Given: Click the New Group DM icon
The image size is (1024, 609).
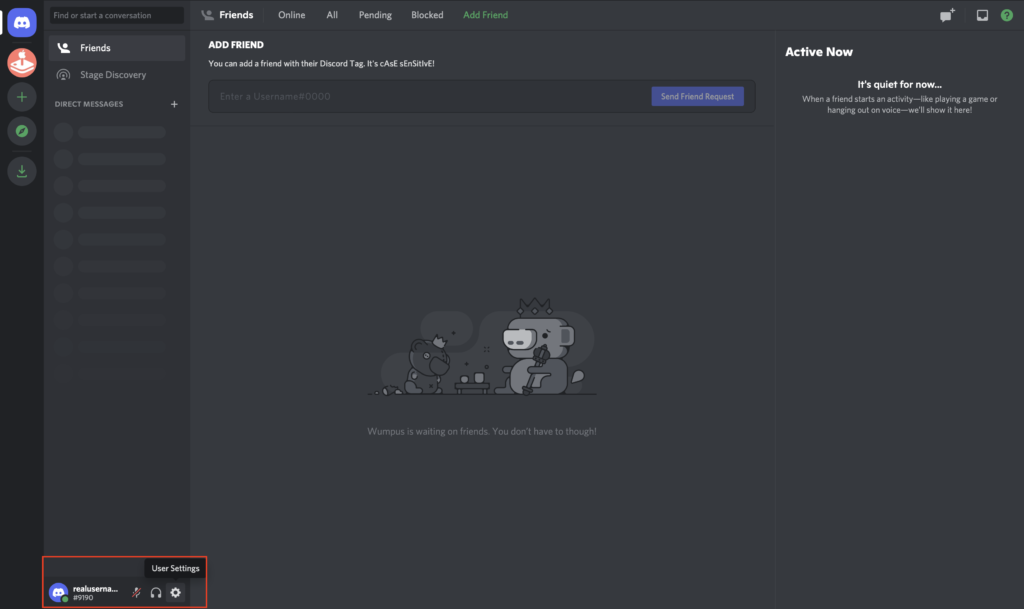Looking at the screenshot, I should (x=947, y=15).
